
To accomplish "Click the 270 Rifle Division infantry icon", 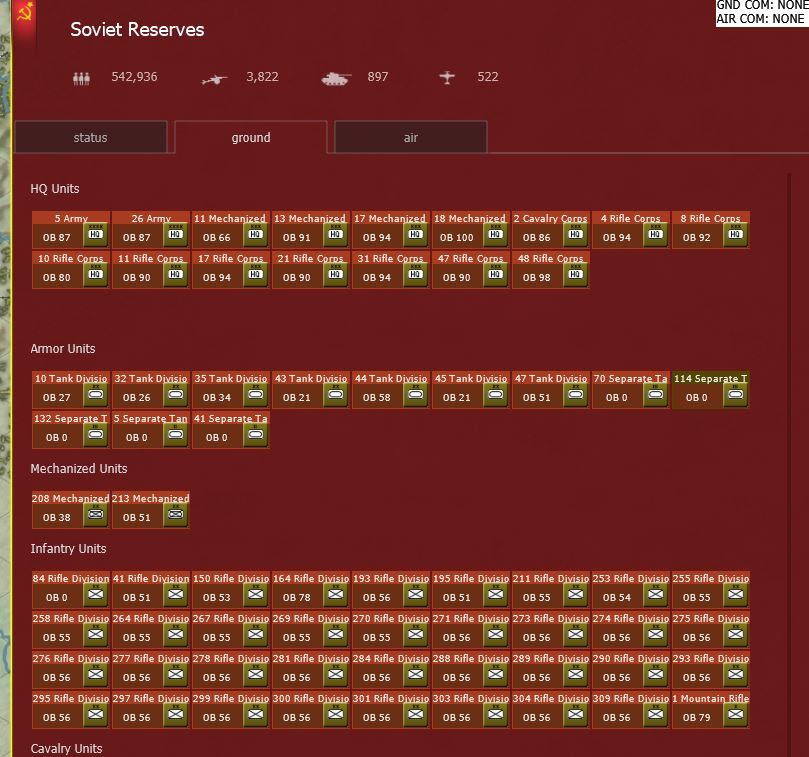I will (x=415, y=634).
